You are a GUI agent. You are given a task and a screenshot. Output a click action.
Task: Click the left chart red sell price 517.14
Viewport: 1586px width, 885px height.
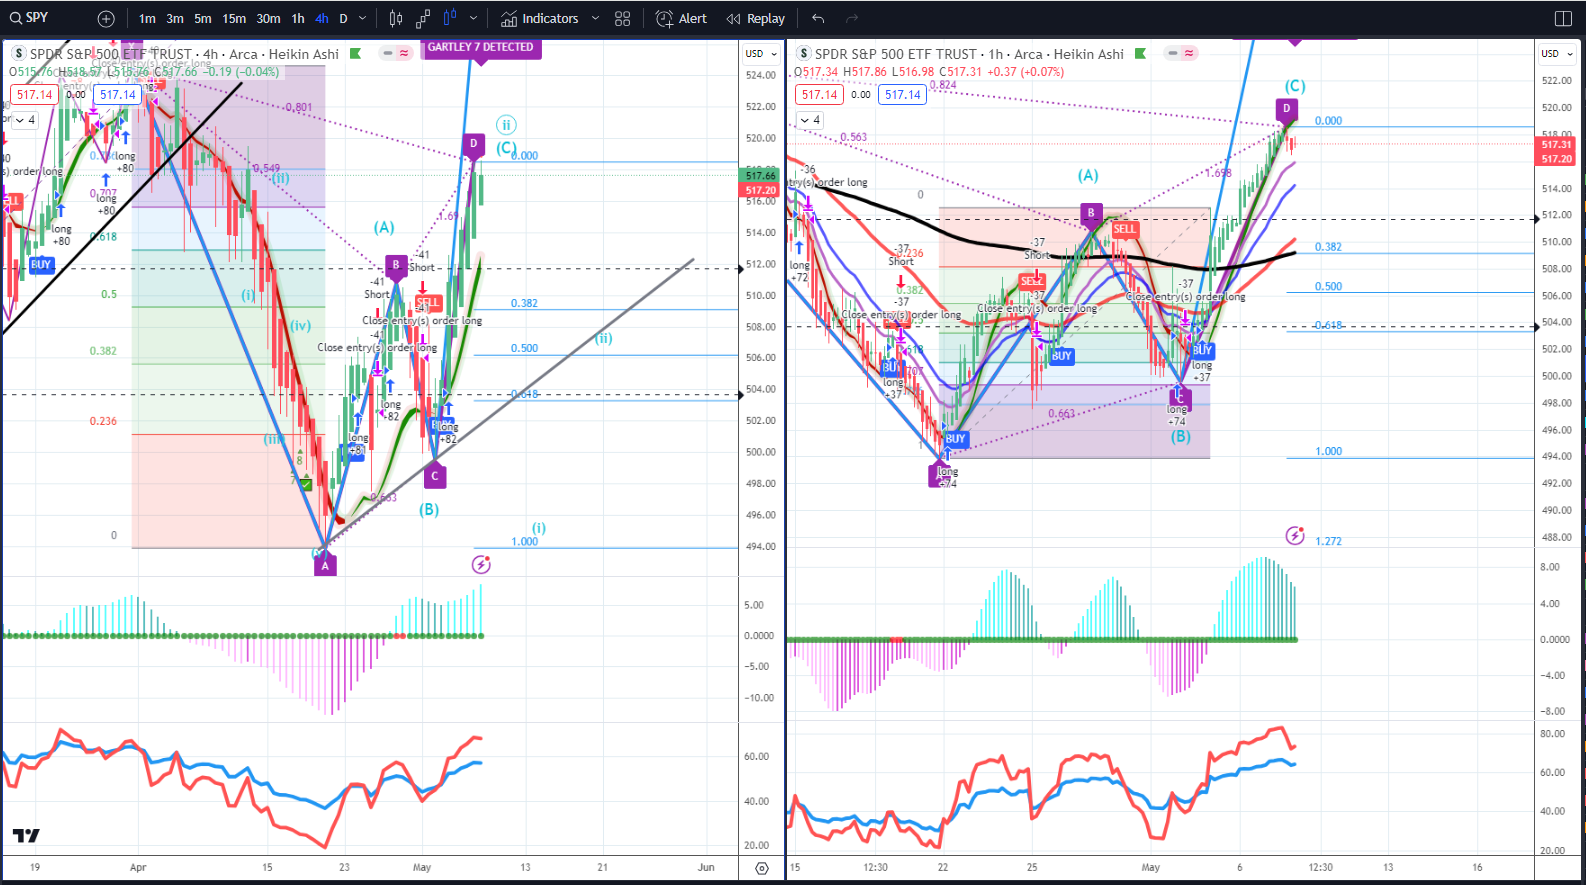point(34,95)
